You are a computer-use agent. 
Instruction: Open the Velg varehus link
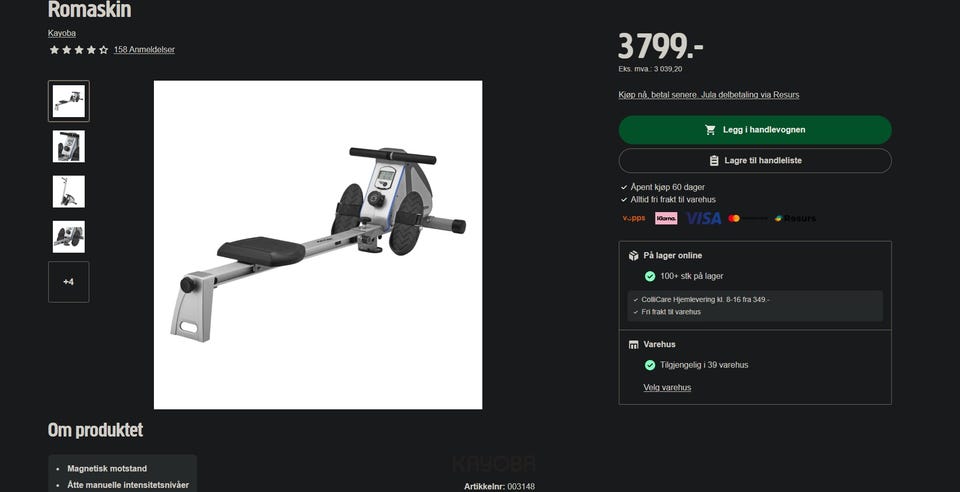[667, 387]
